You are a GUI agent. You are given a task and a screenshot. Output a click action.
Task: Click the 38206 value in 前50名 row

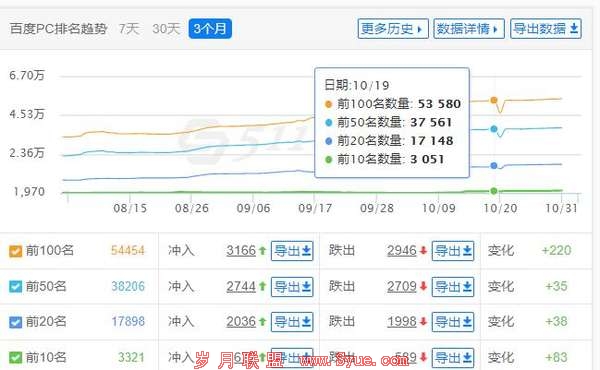pos(128,286)
